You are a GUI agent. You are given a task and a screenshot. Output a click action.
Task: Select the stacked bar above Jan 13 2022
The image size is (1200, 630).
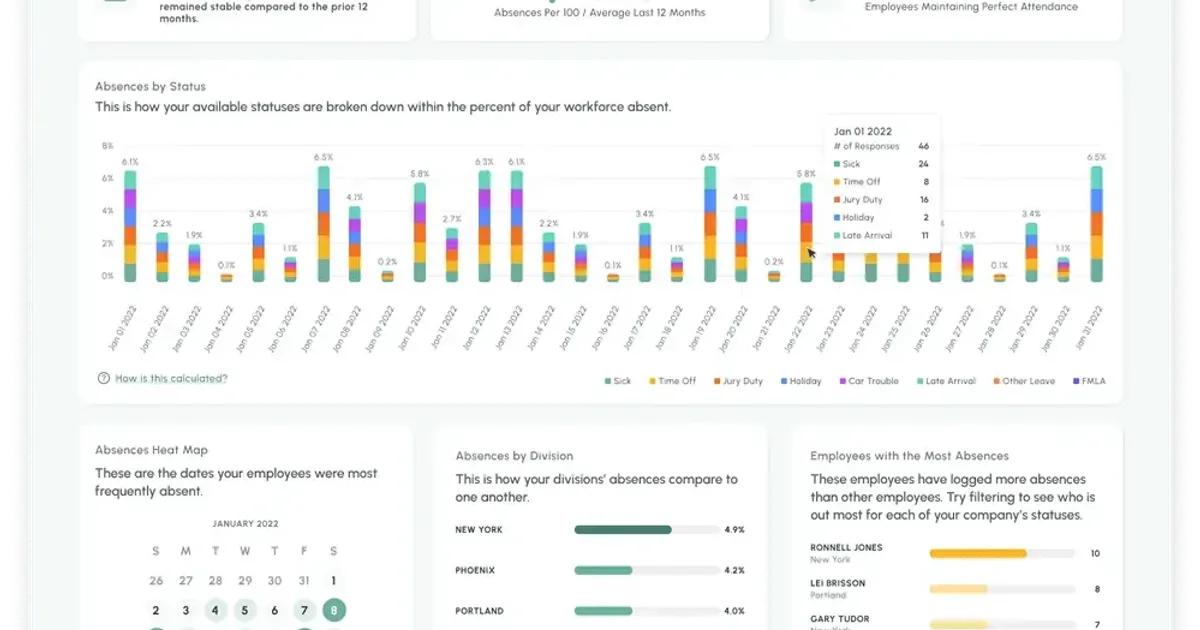[x=516, y=226]
